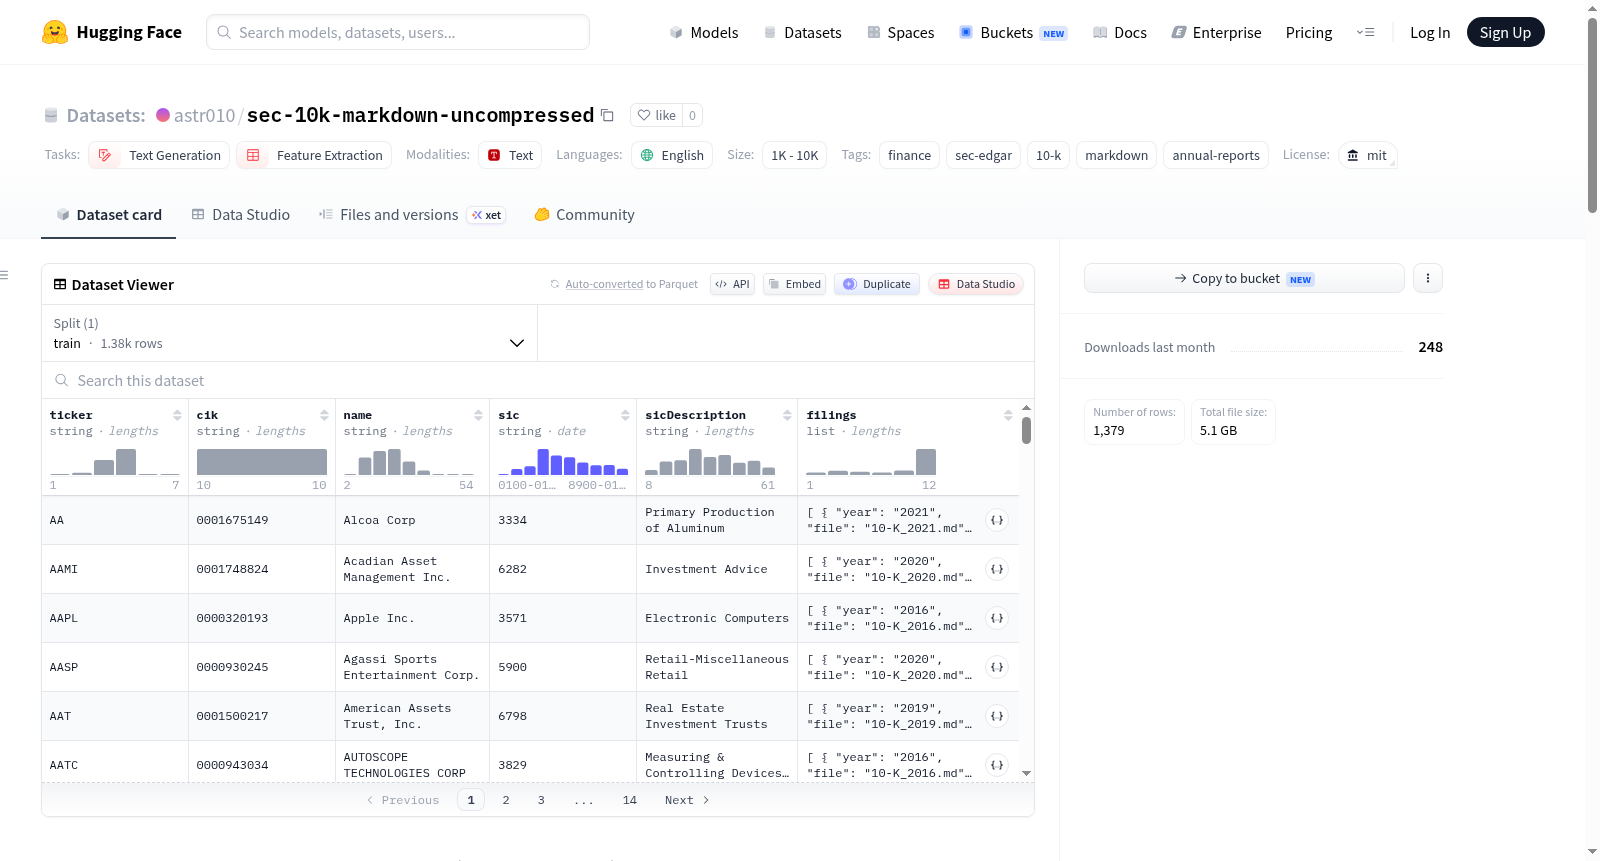Switch to the Data Studio tab

click(x=241, y=214)
